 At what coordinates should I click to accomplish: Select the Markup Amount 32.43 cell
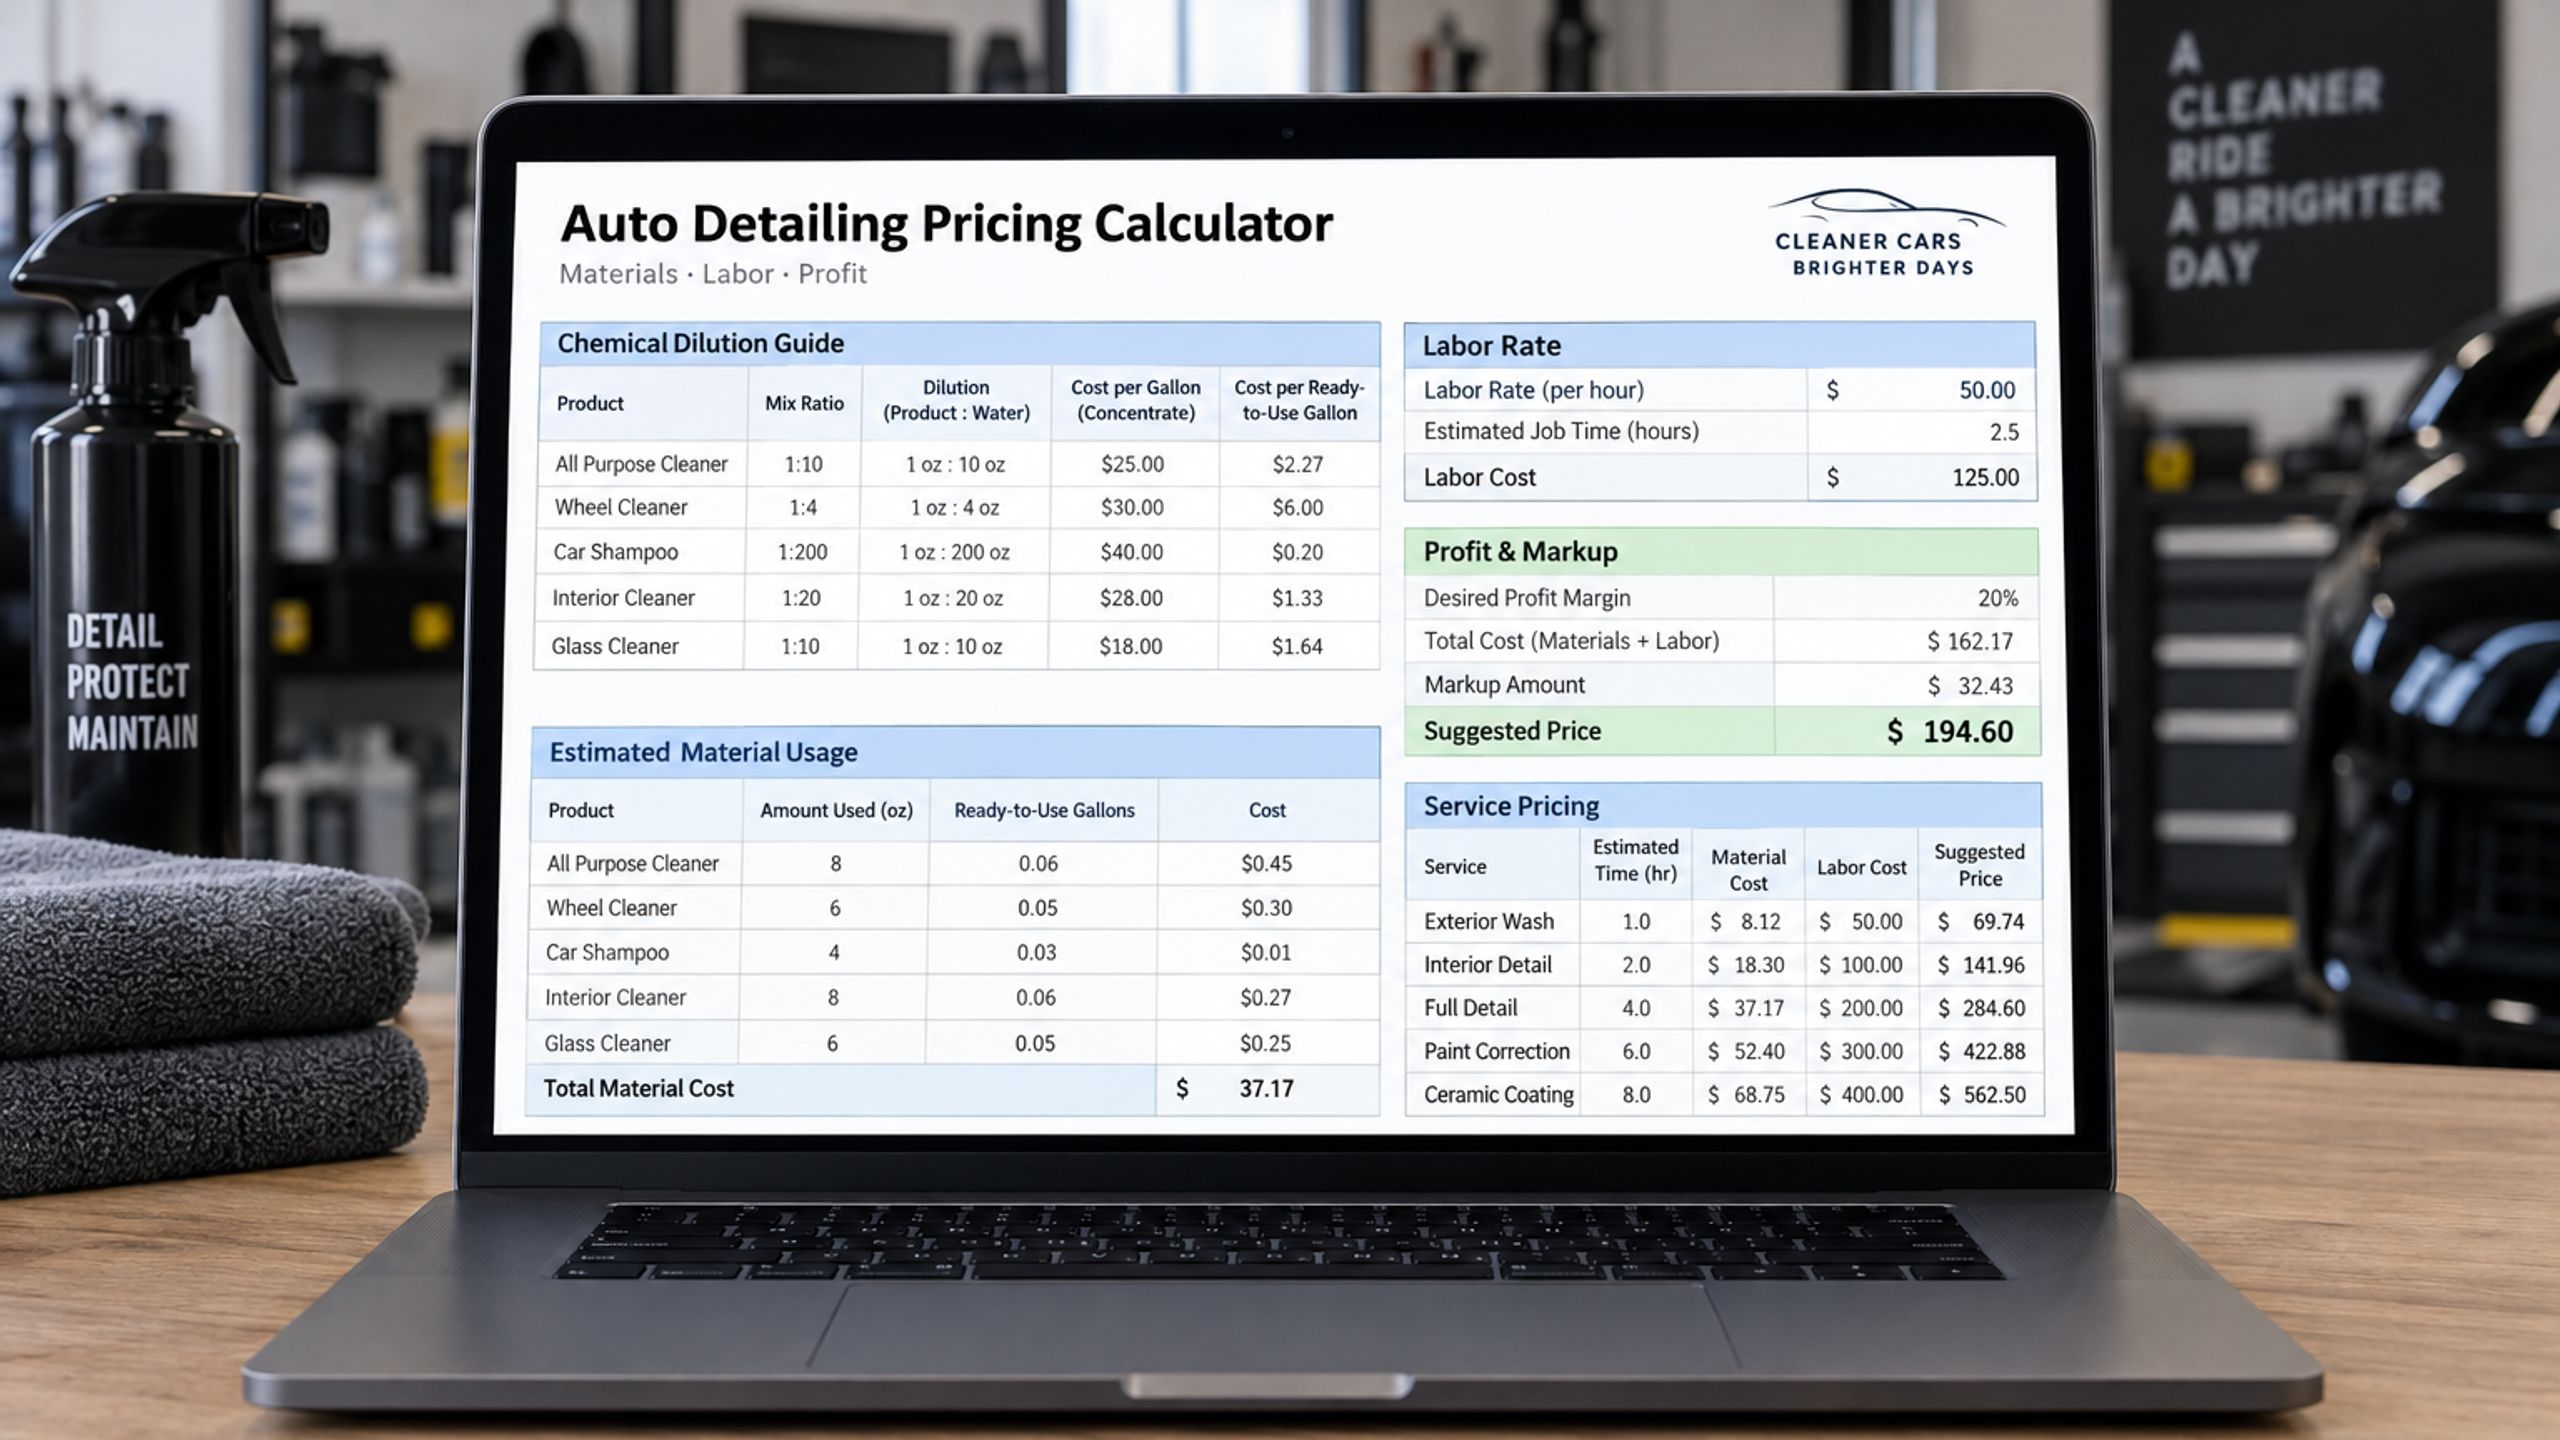[1907, 686]
